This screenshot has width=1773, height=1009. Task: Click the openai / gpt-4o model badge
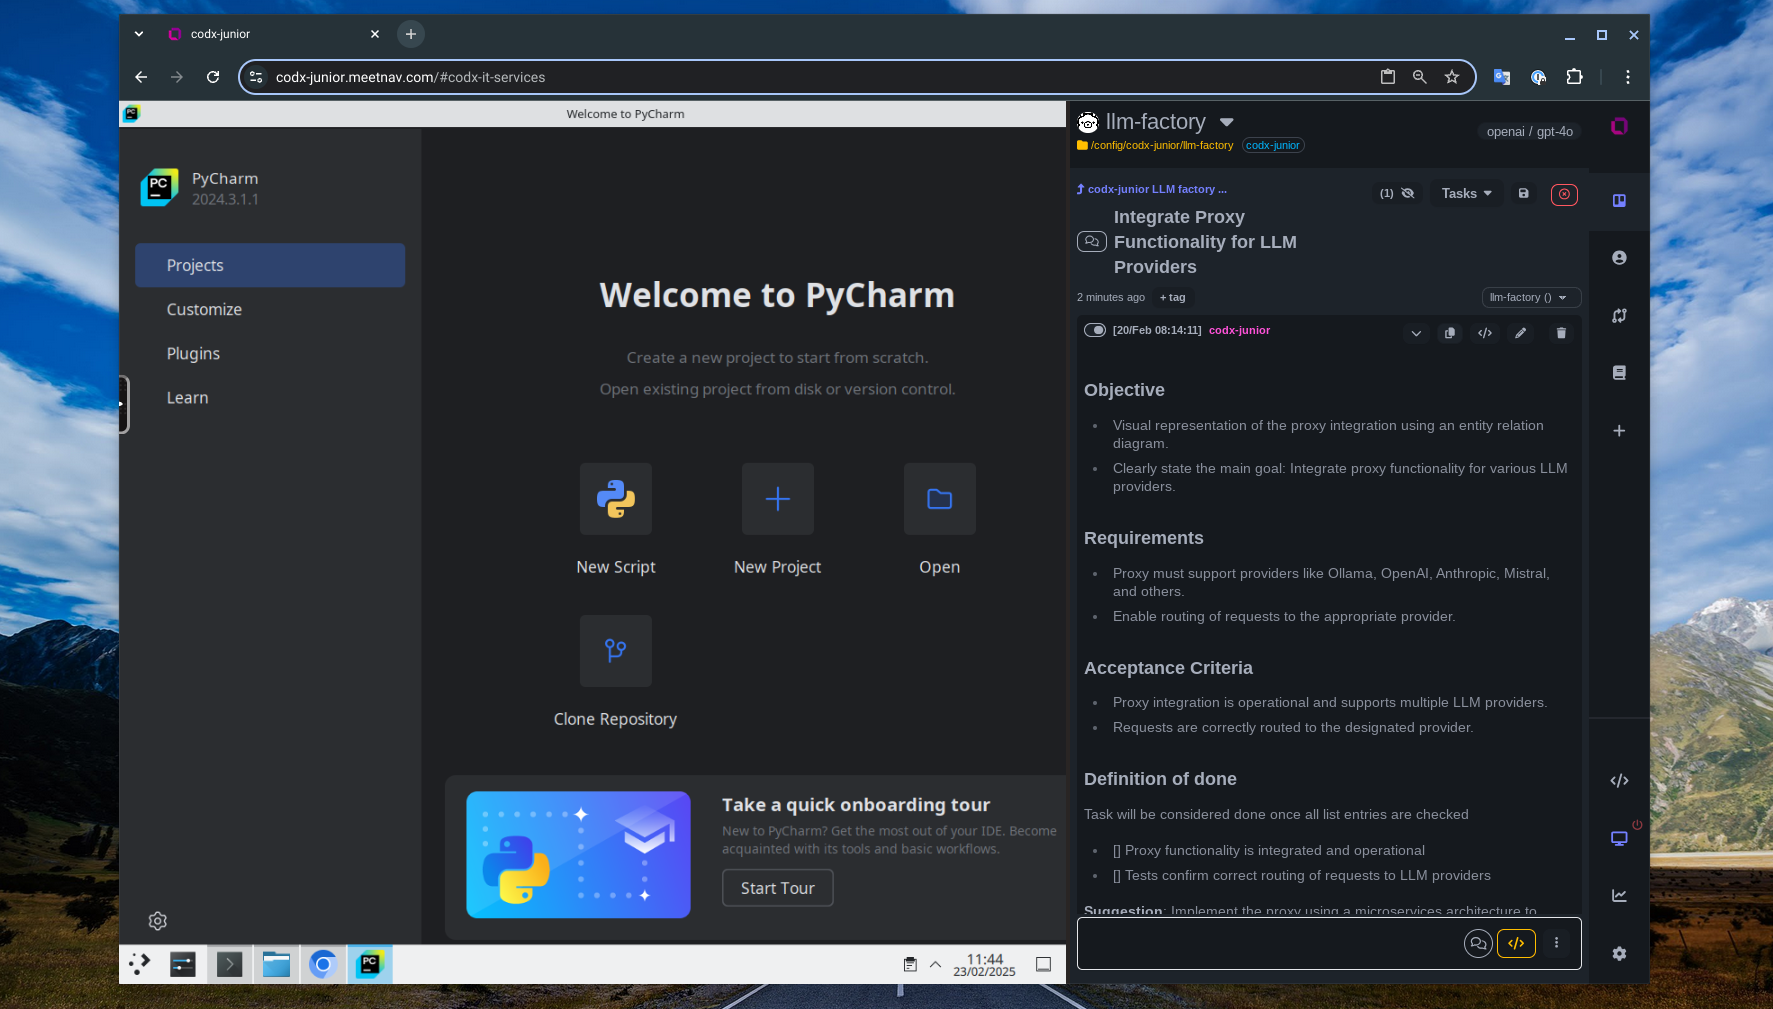point(1529,131)
